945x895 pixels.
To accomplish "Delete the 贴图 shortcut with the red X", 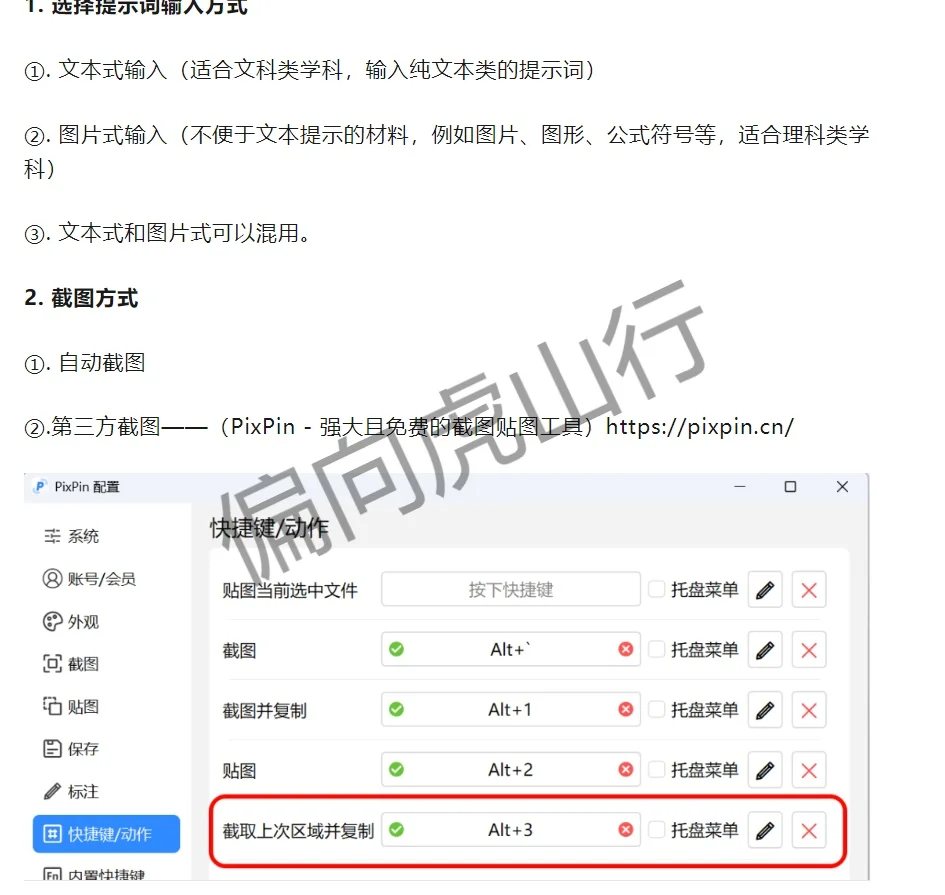I will pyautogui.click(x=808, y=770).
